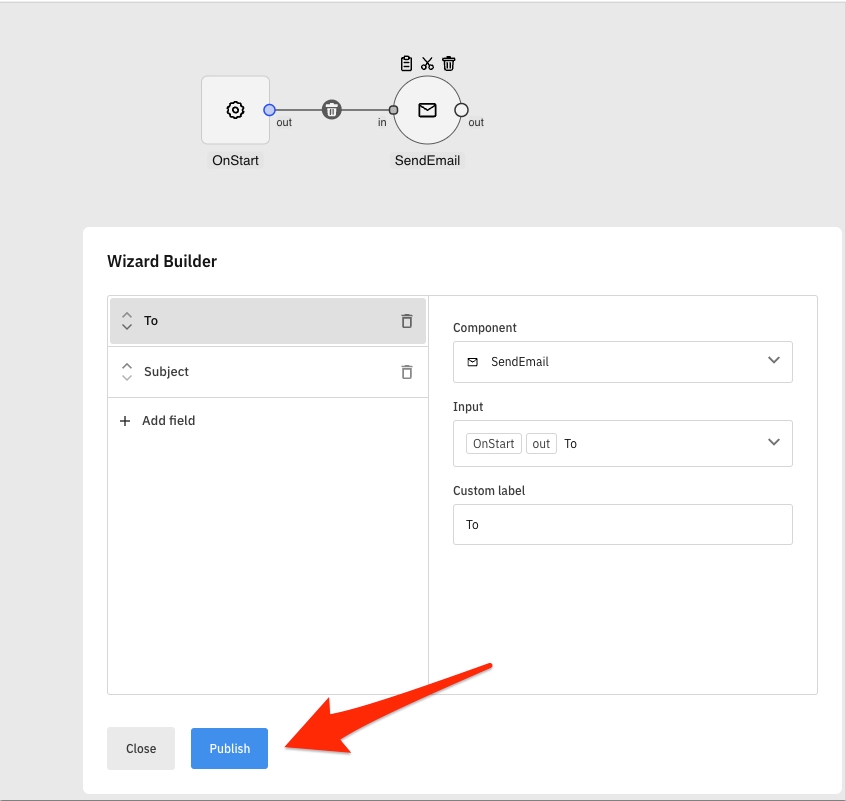Close the Wizard Builder panel
The image size is (846, 801).
pos(141,748)
